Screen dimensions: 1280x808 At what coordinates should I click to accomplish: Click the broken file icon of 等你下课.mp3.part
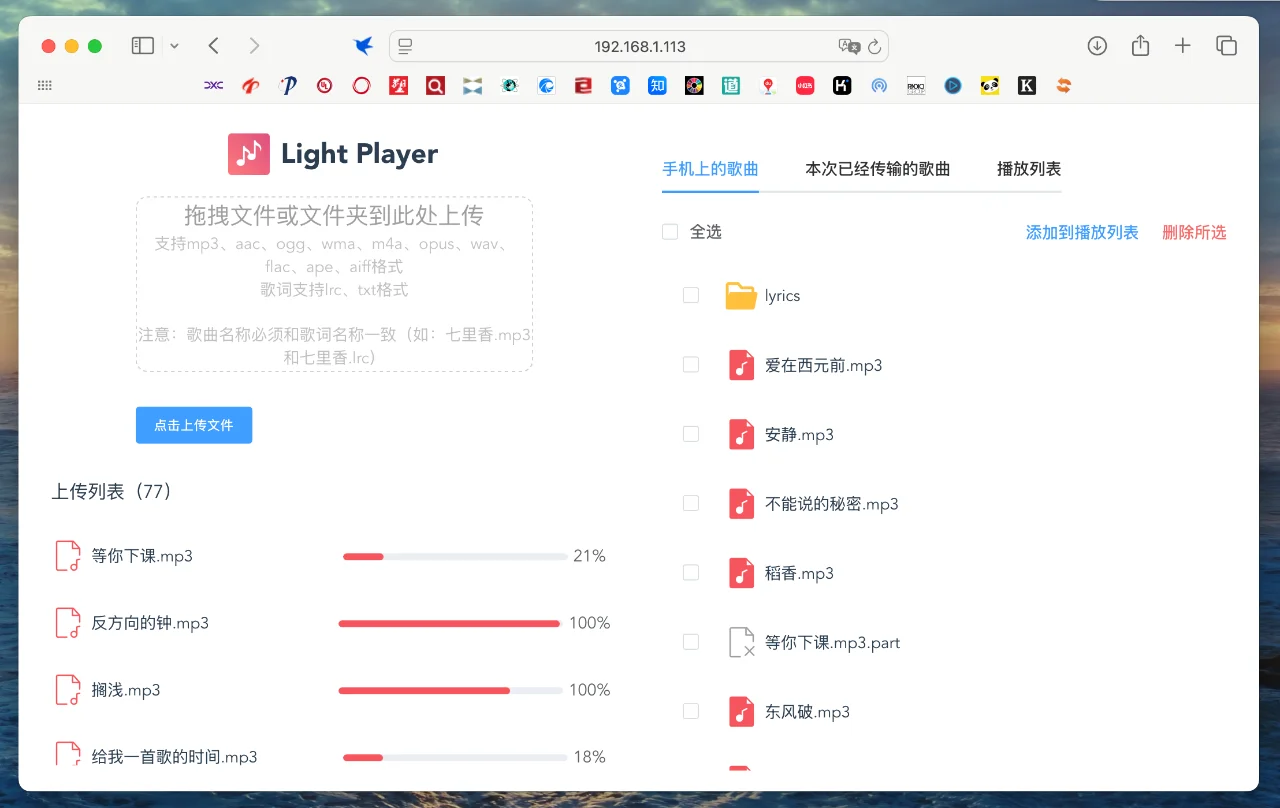click(x=740, y=642)
